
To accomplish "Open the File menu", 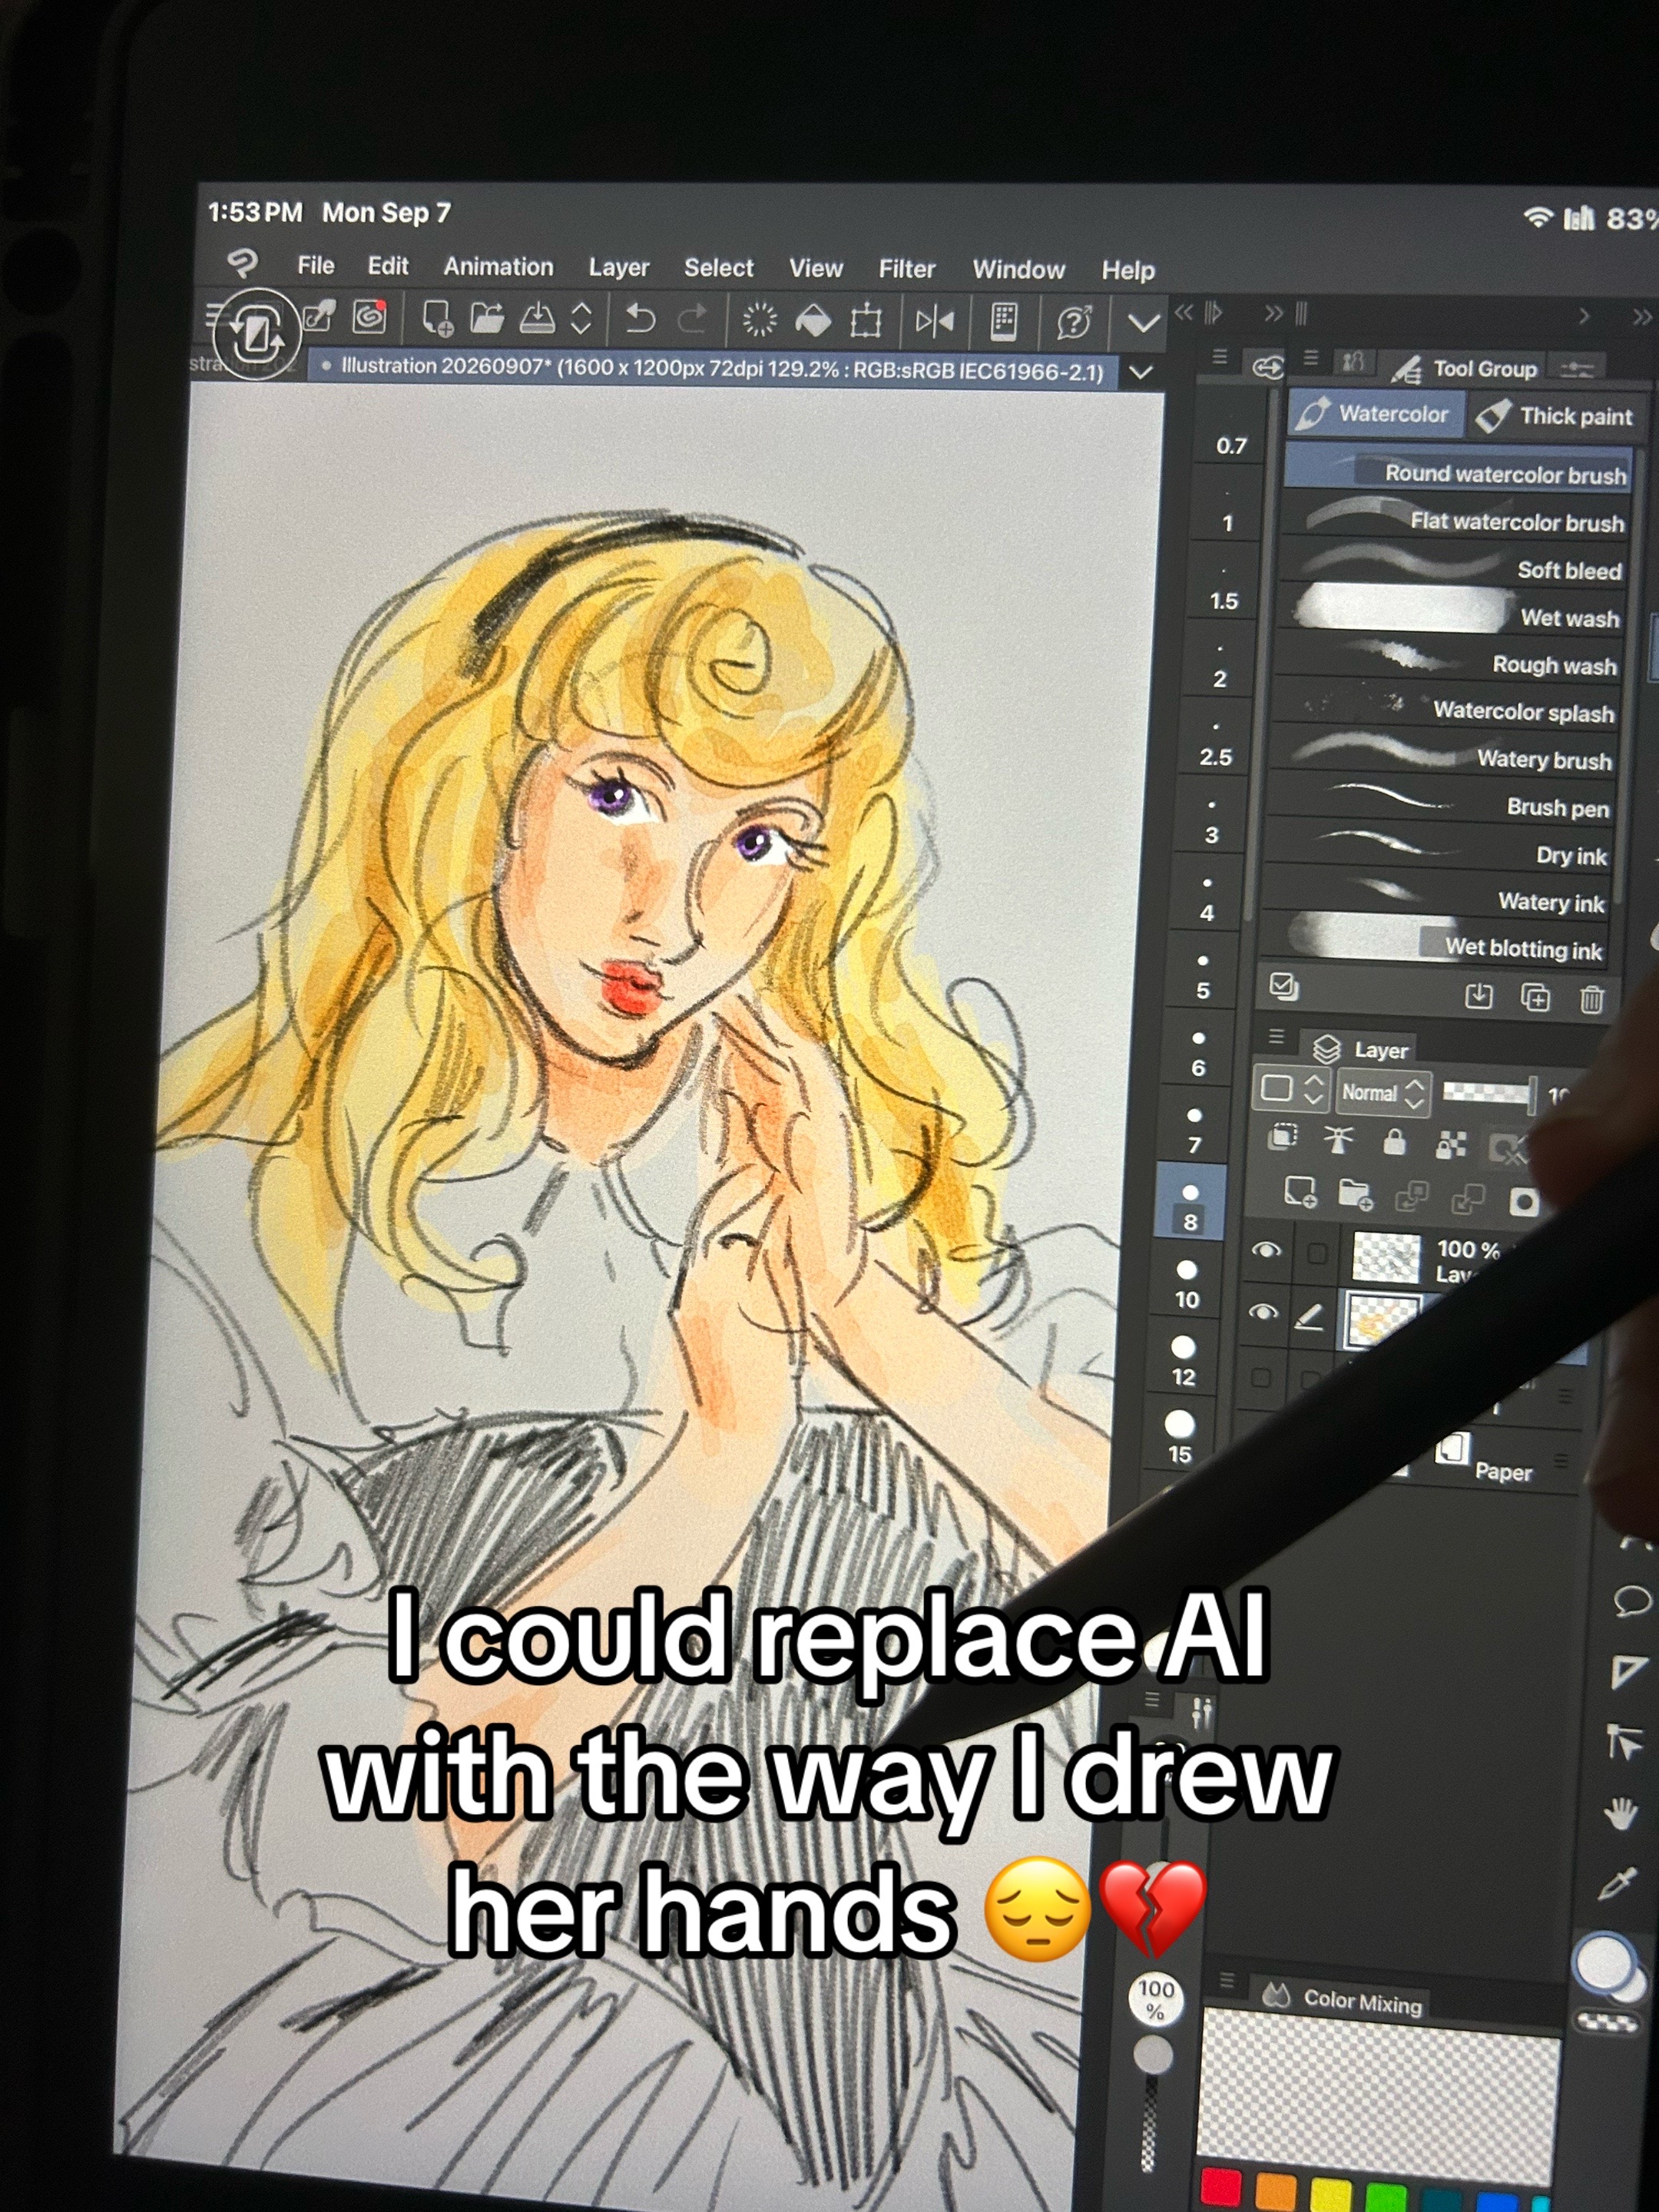I will coord(316,265).
